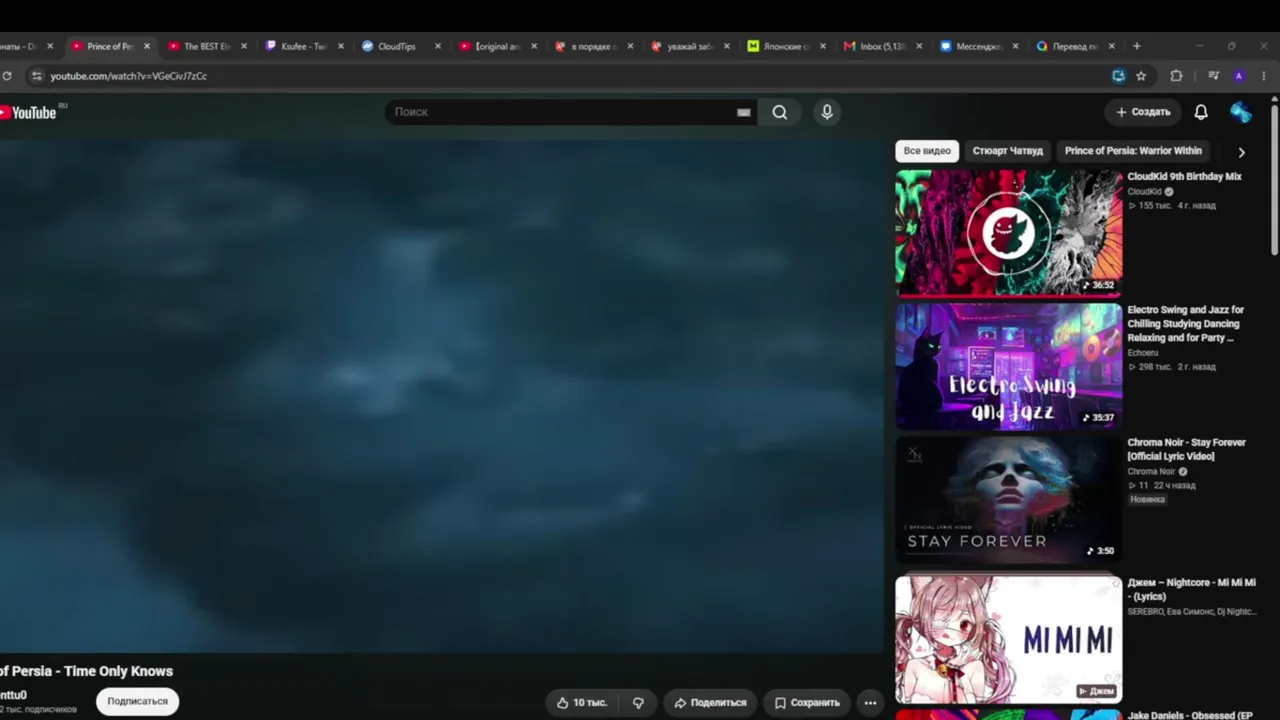This screenshot has width=1280, height=720.
Task: Click the Новинка badge under Stay Forever
Action: click(1148, 499)
